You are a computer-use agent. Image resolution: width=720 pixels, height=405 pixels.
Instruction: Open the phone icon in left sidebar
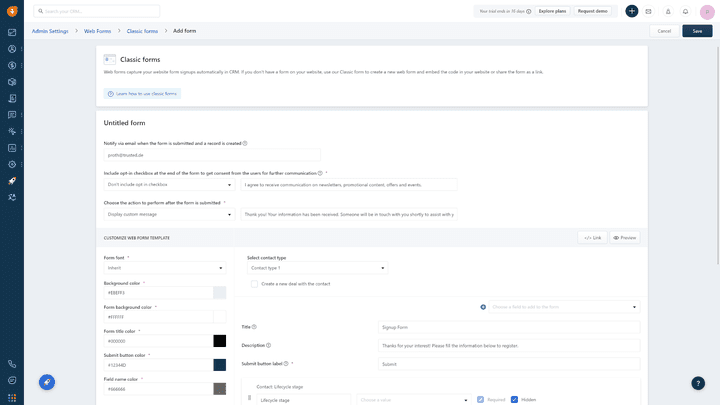(x=12, y=364)
